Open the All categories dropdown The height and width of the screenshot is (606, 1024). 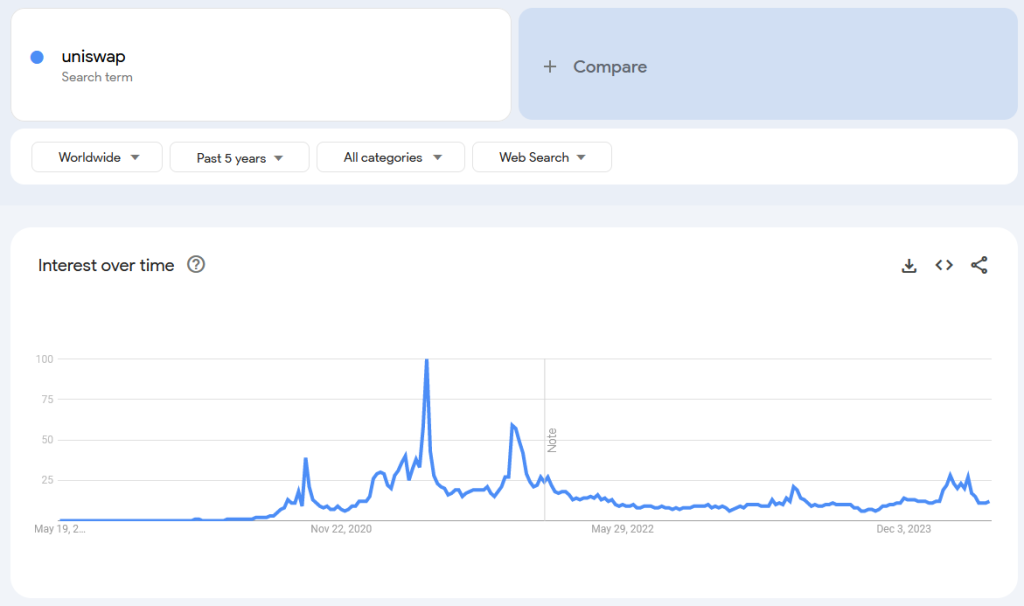(x=390, y=157)
